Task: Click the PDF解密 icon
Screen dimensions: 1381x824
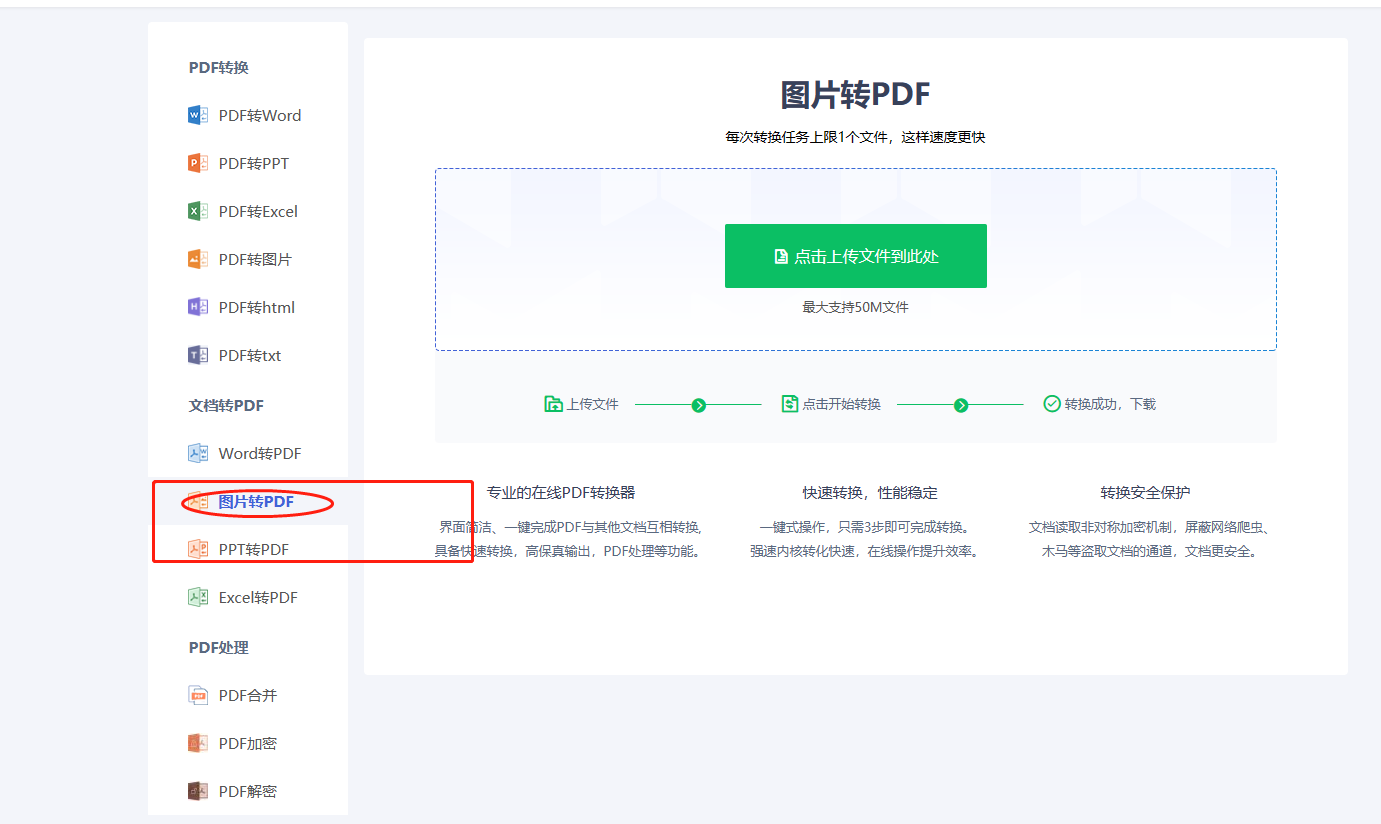Action: coord(198,791)
